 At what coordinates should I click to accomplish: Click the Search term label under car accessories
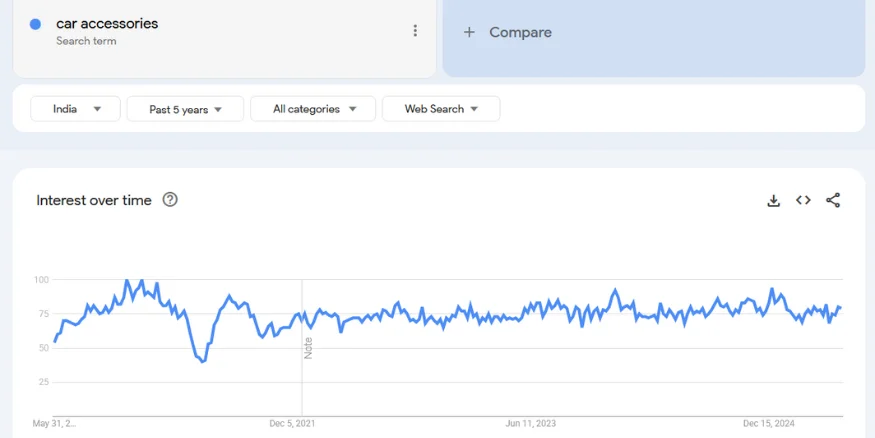(86, 41)
